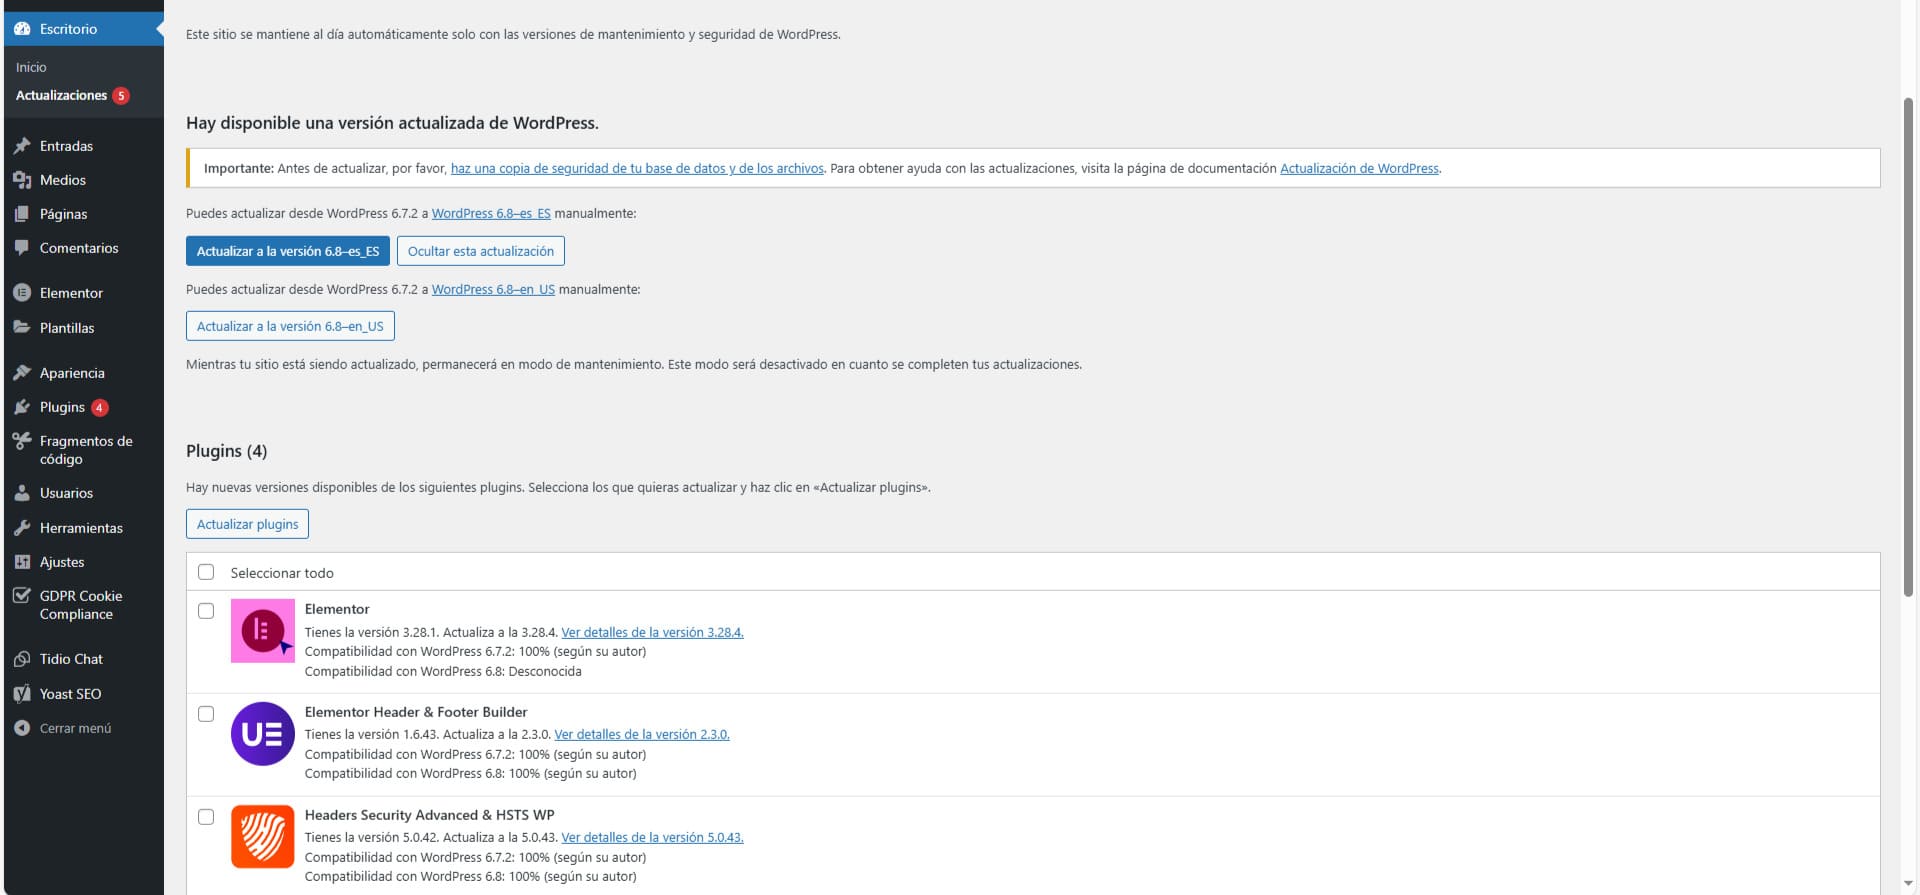Click the Ajustes settings icon

click(x=22, y=562)
